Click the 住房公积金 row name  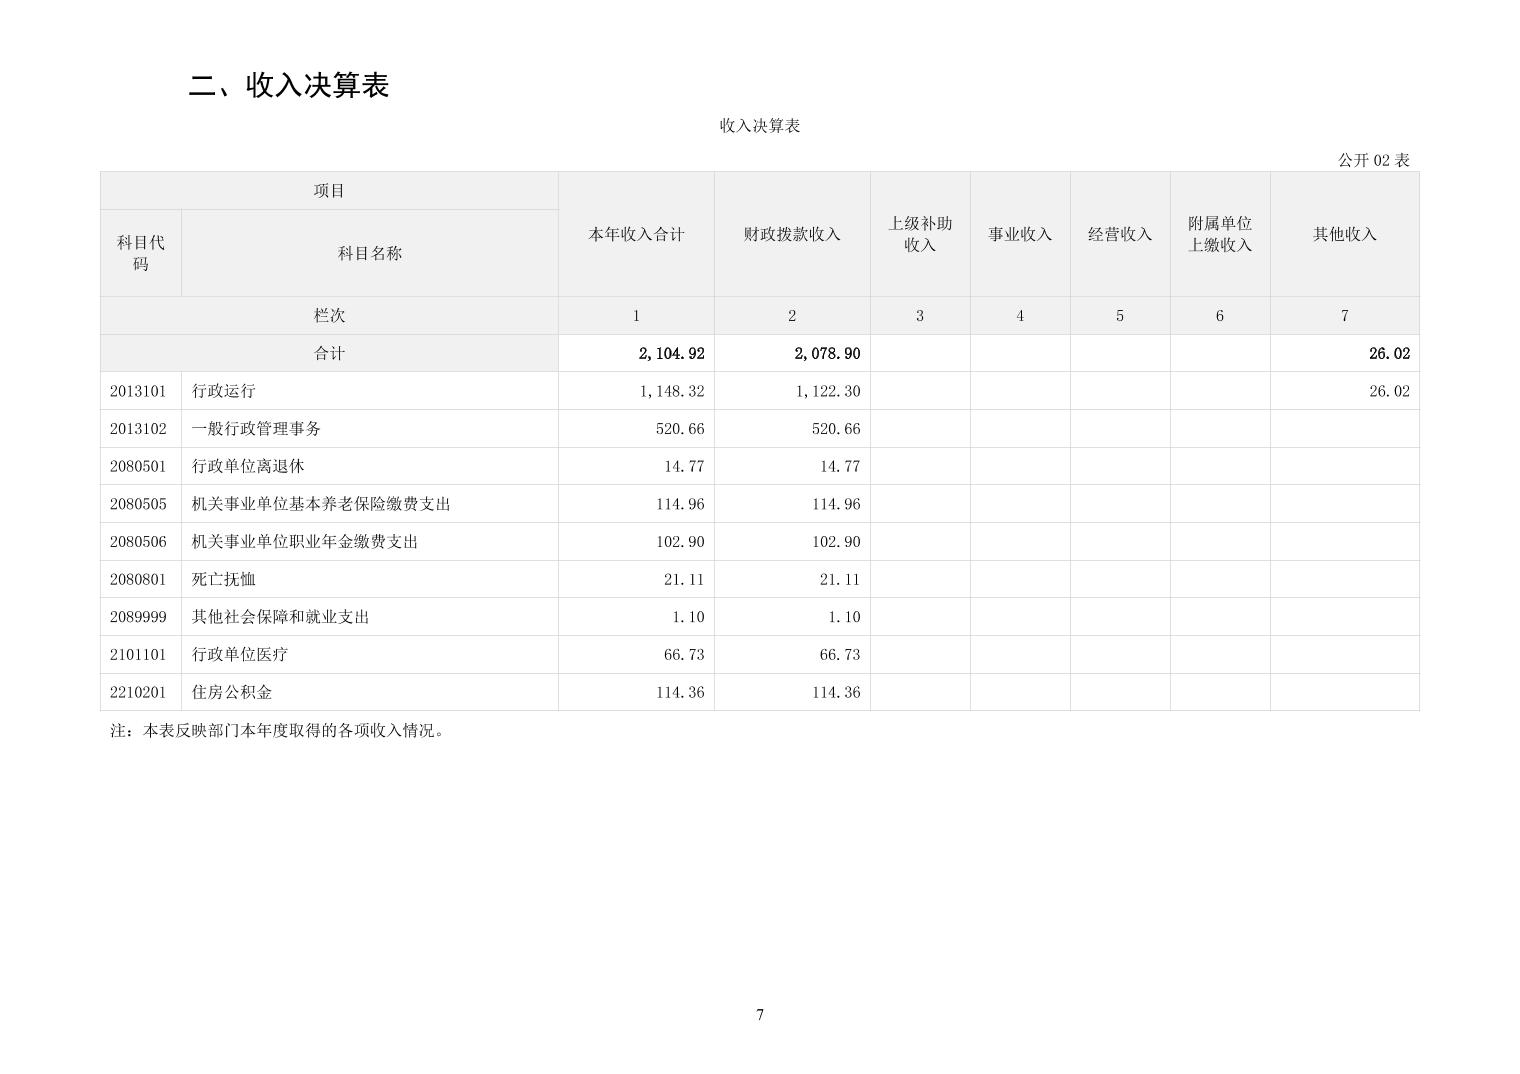(x=232, y=692)
